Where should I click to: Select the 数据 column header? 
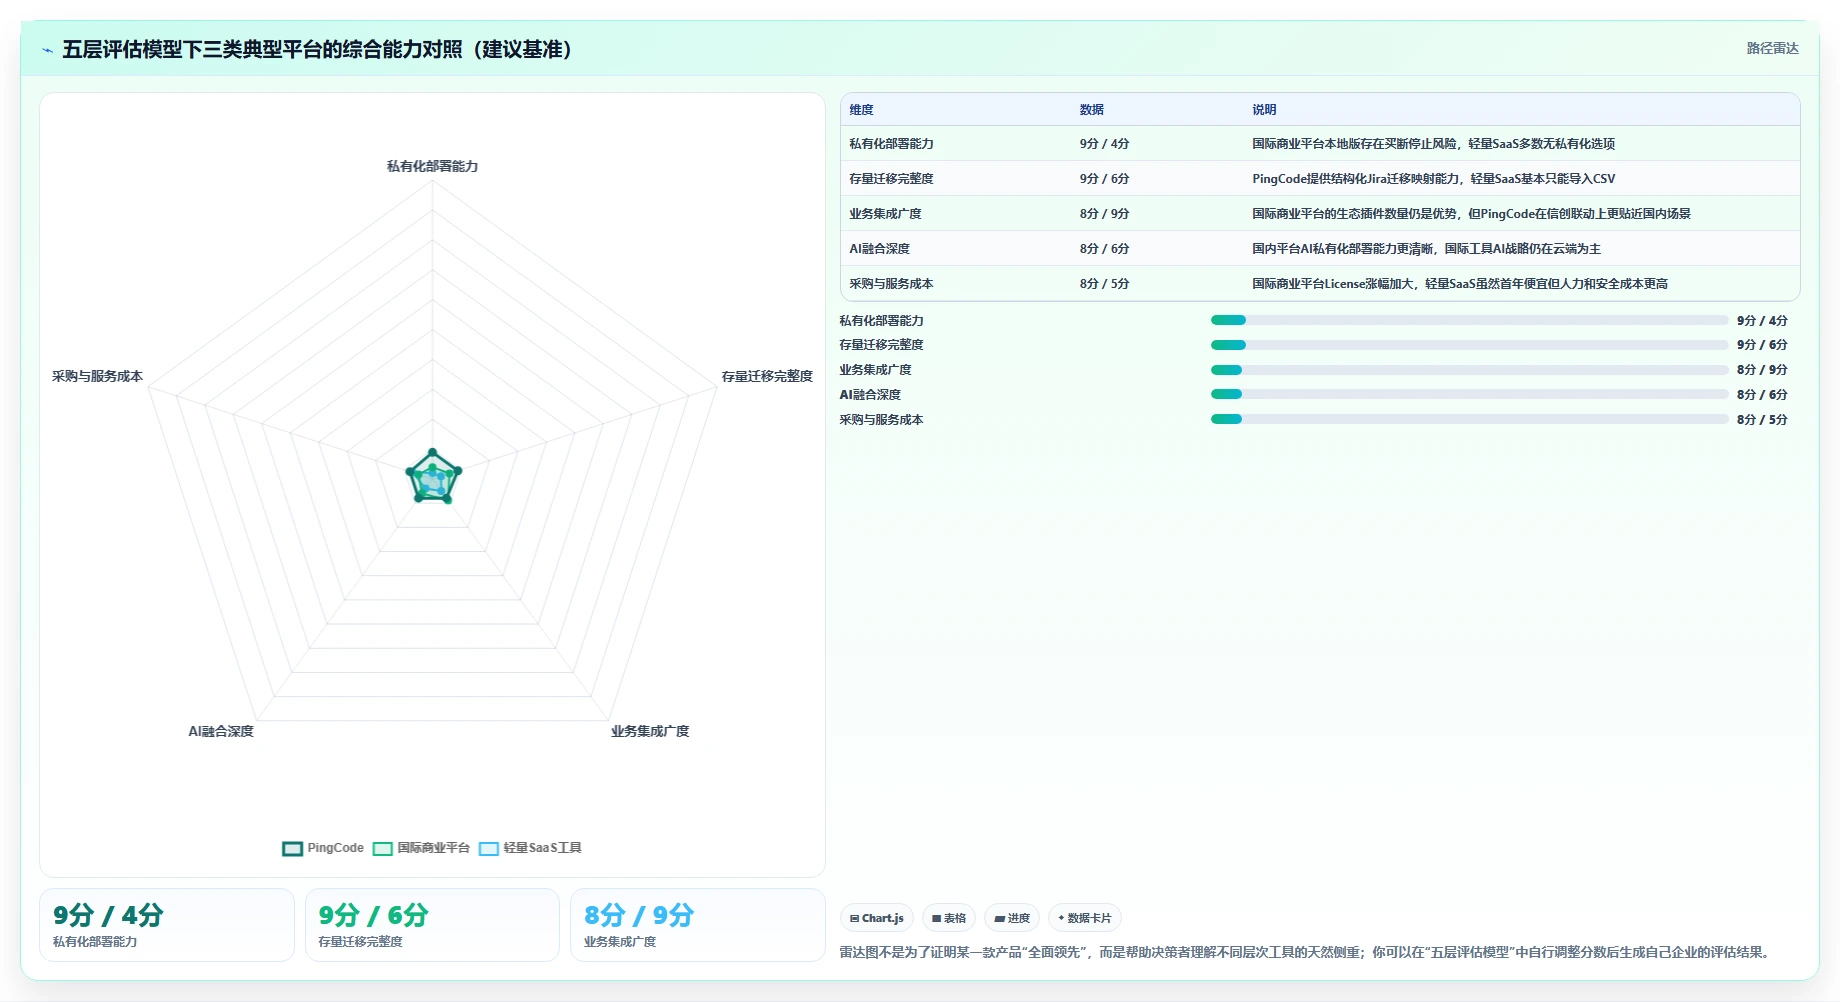pyautogui.click(x=1091, y=110)
